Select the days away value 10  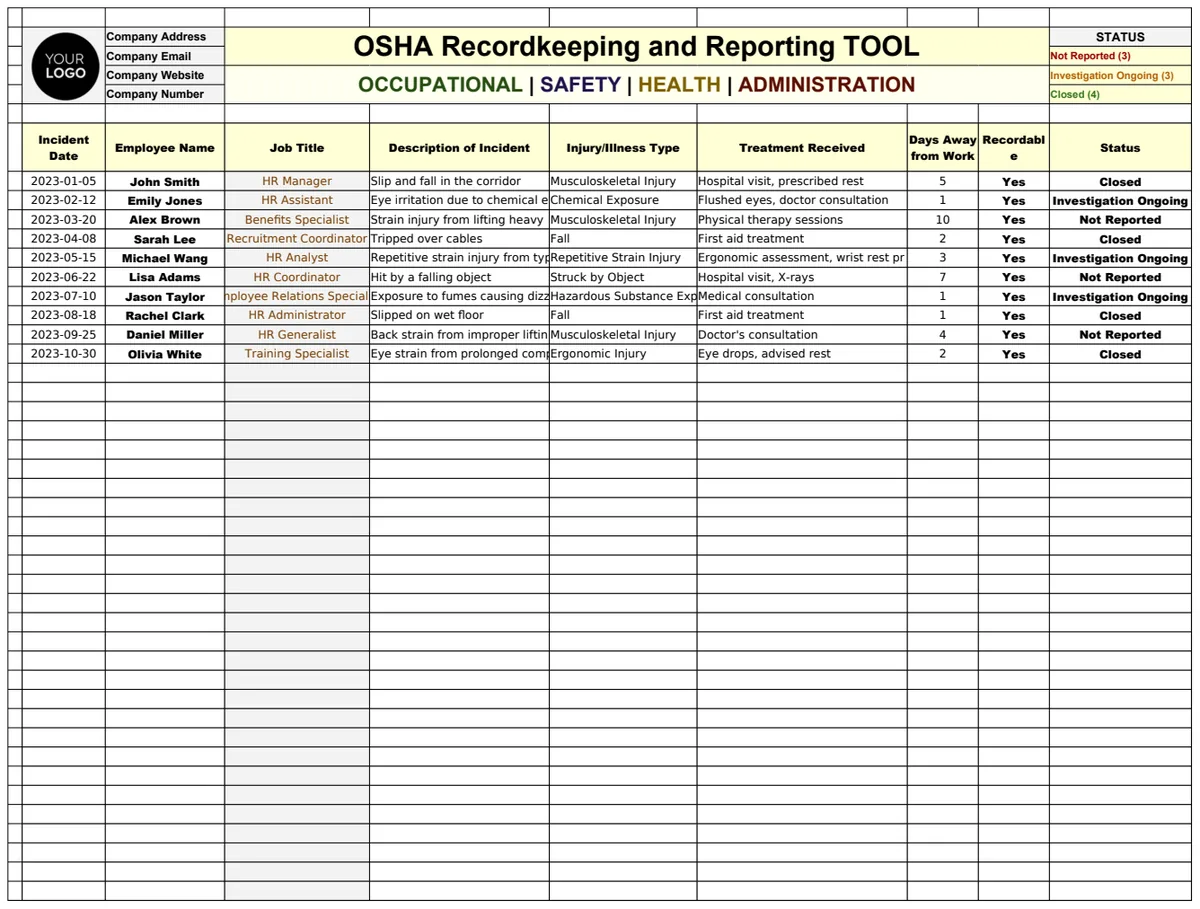[943, 220]
